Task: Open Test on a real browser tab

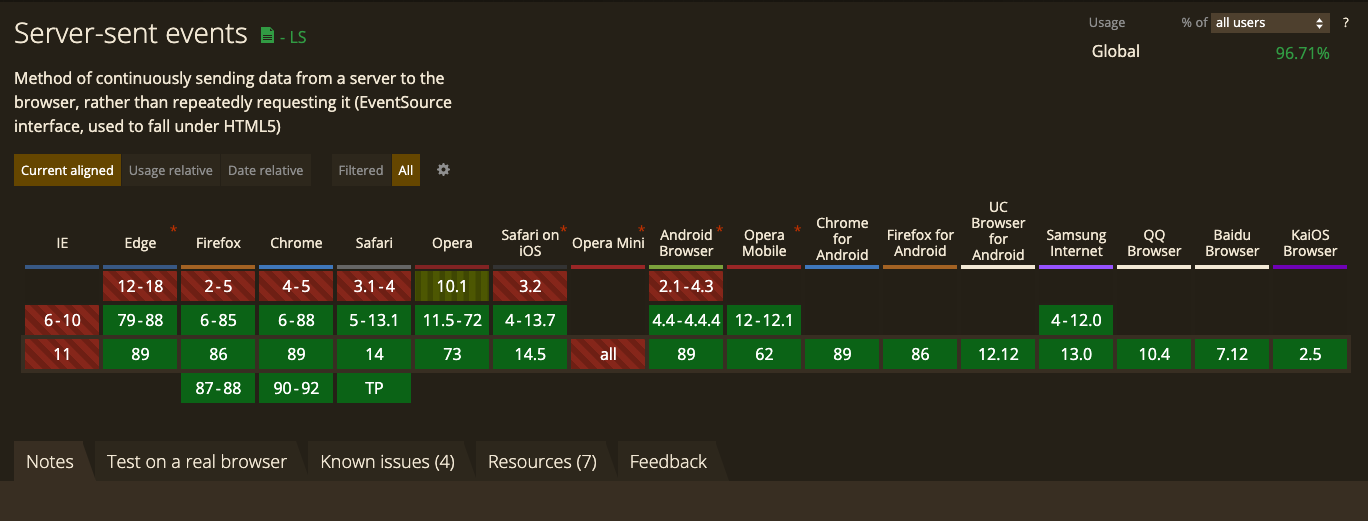Action: point(196,461)
